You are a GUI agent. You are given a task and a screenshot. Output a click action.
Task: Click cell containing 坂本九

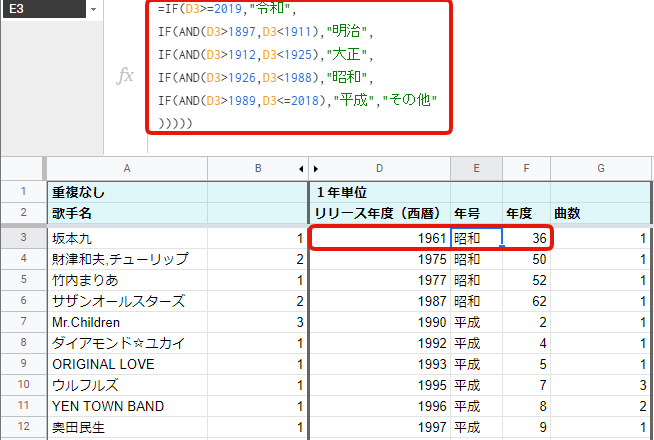pyautogui.click(x=126, y=238)
